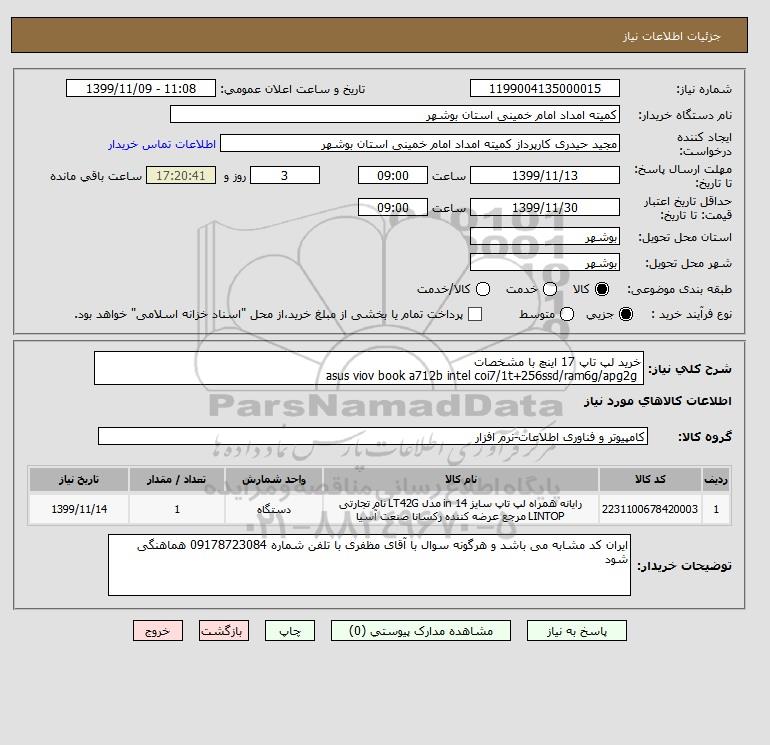Select the خدمت radio button
The image size is (770, 745).
click(550, 289)
